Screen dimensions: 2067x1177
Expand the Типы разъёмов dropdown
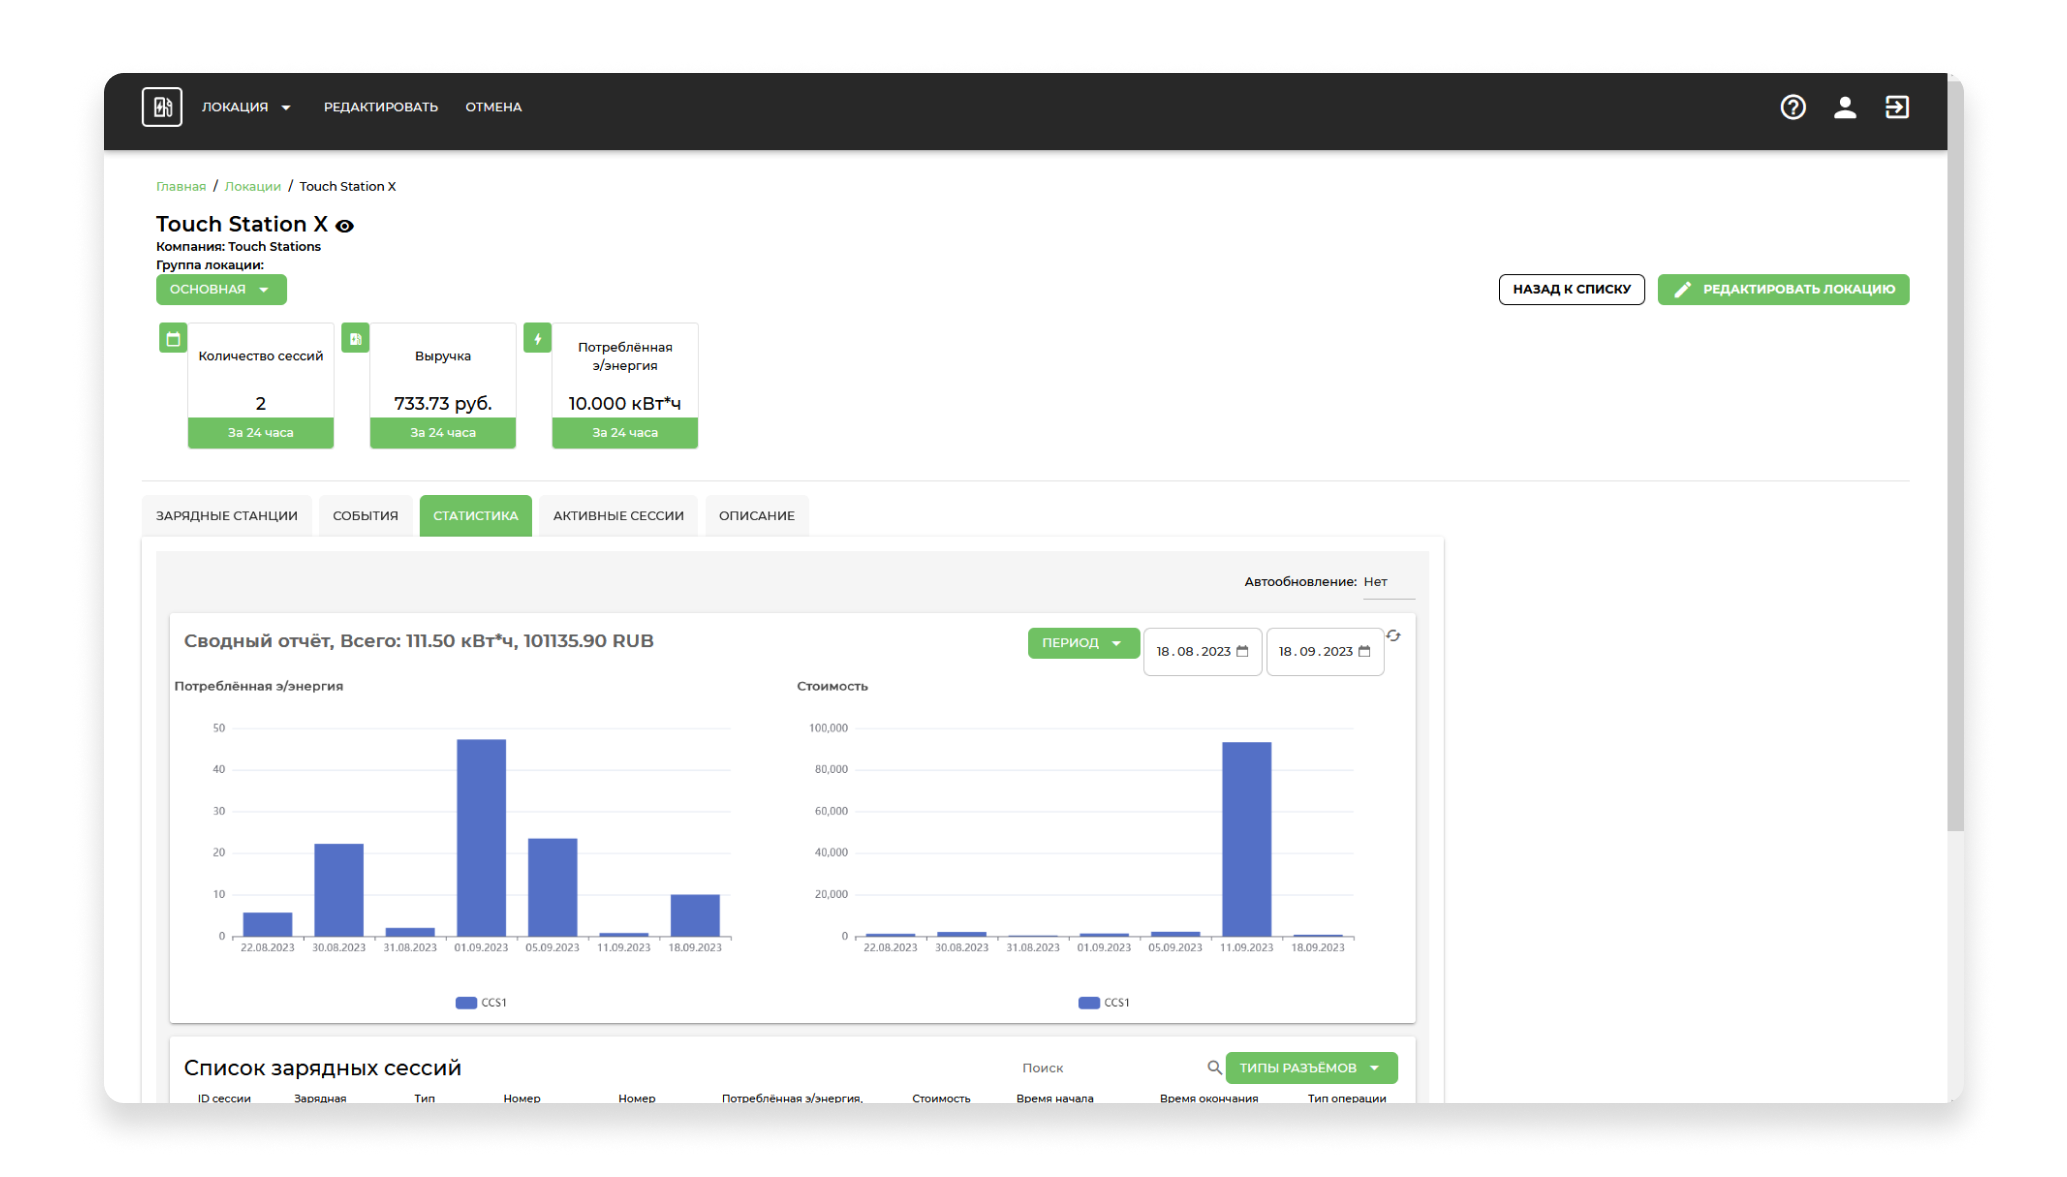(1311, 1068)
